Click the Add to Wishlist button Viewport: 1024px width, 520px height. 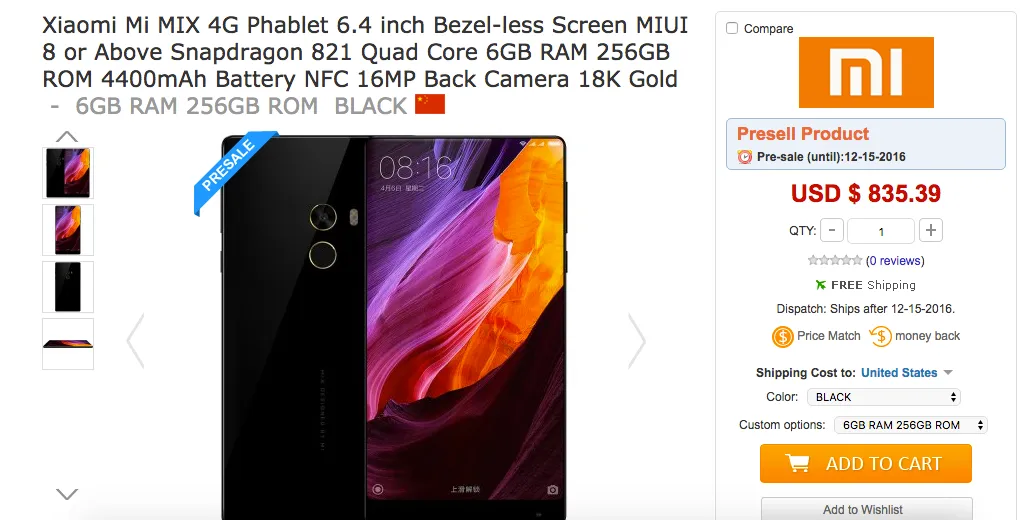tap(866, 509)
